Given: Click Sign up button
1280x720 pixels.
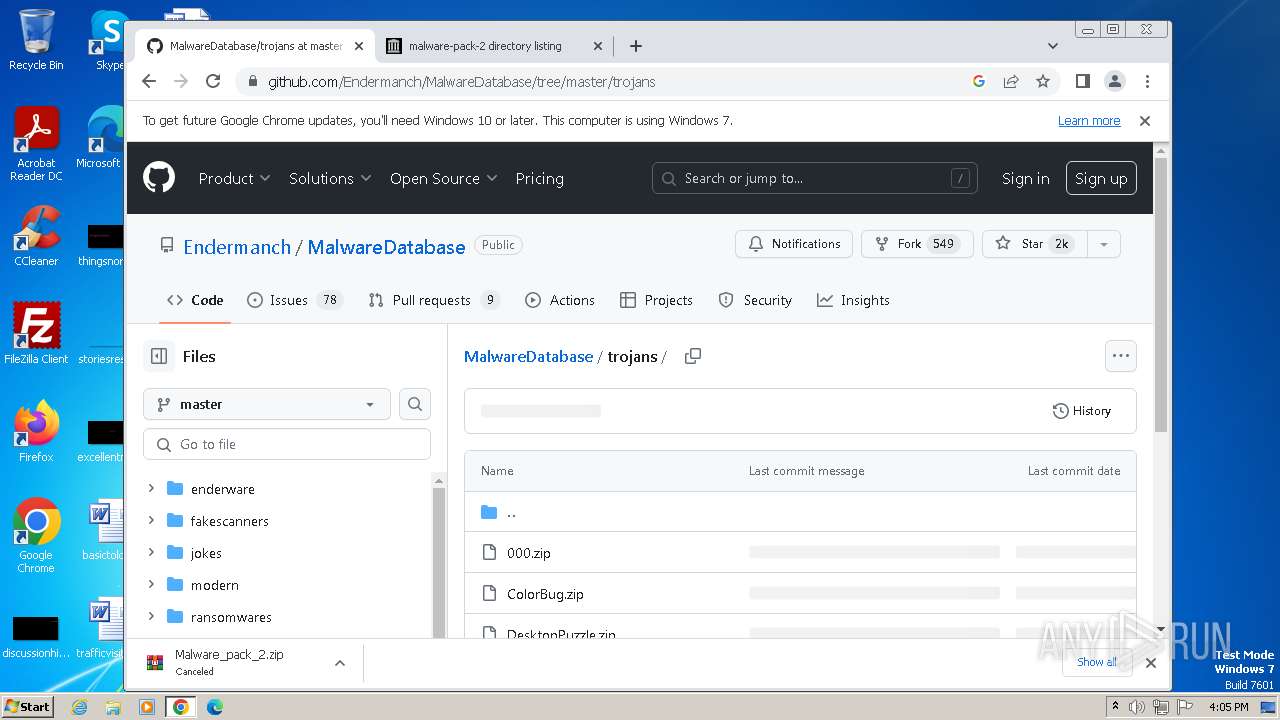Looking at the screenshot, I should coord(1101,178).
